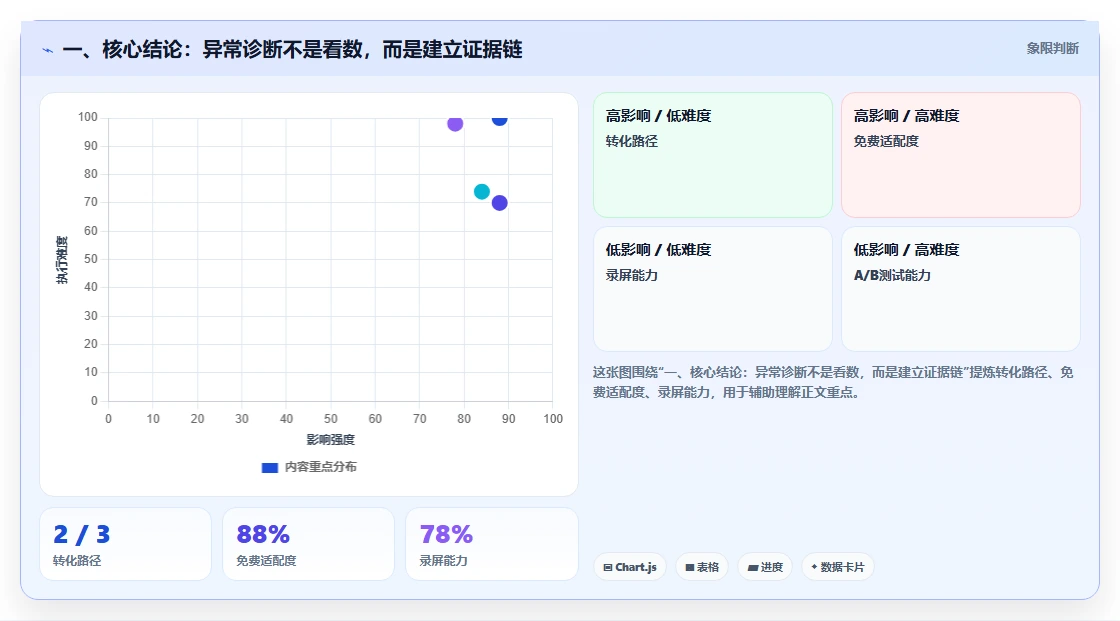
Task: Click the 转化路径 label under 2 / 3
Action: pyautogui.click(x=77, y=561)
